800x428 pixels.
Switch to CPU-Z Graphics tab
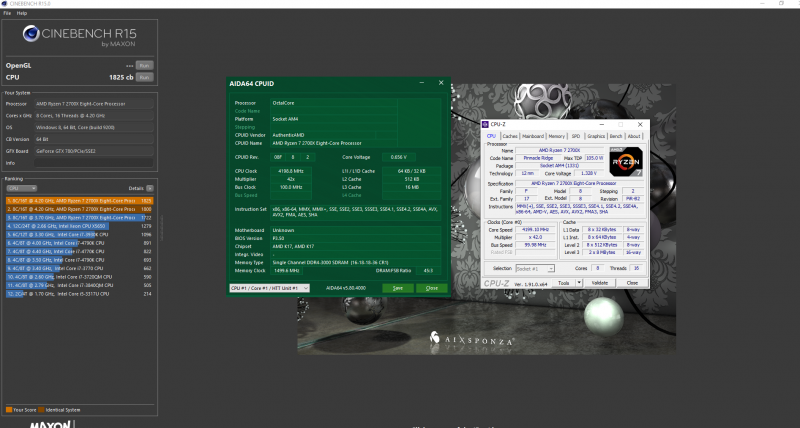tap(595, 136)
